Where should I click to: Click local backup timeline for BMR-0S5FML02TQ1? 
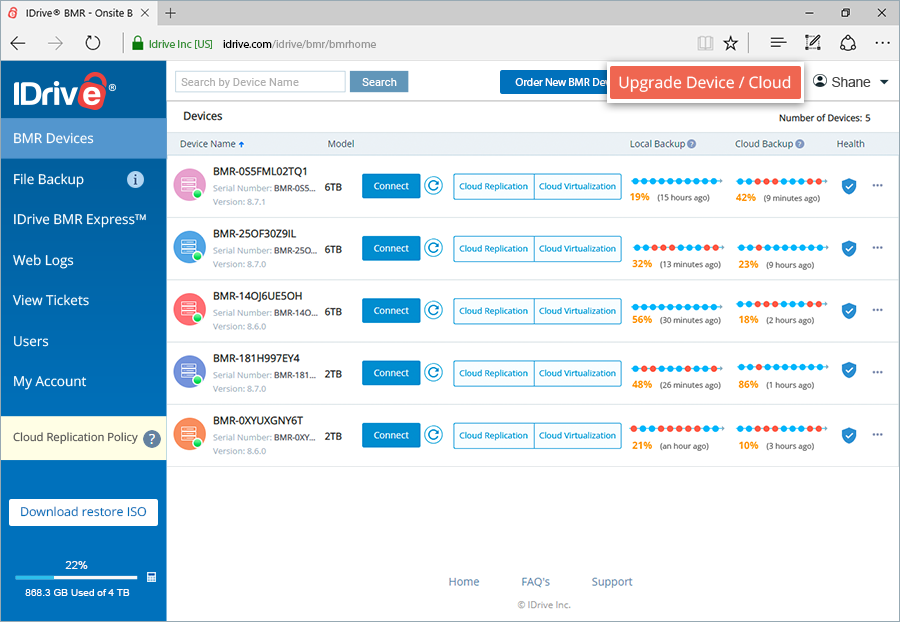tap(677, 181)
